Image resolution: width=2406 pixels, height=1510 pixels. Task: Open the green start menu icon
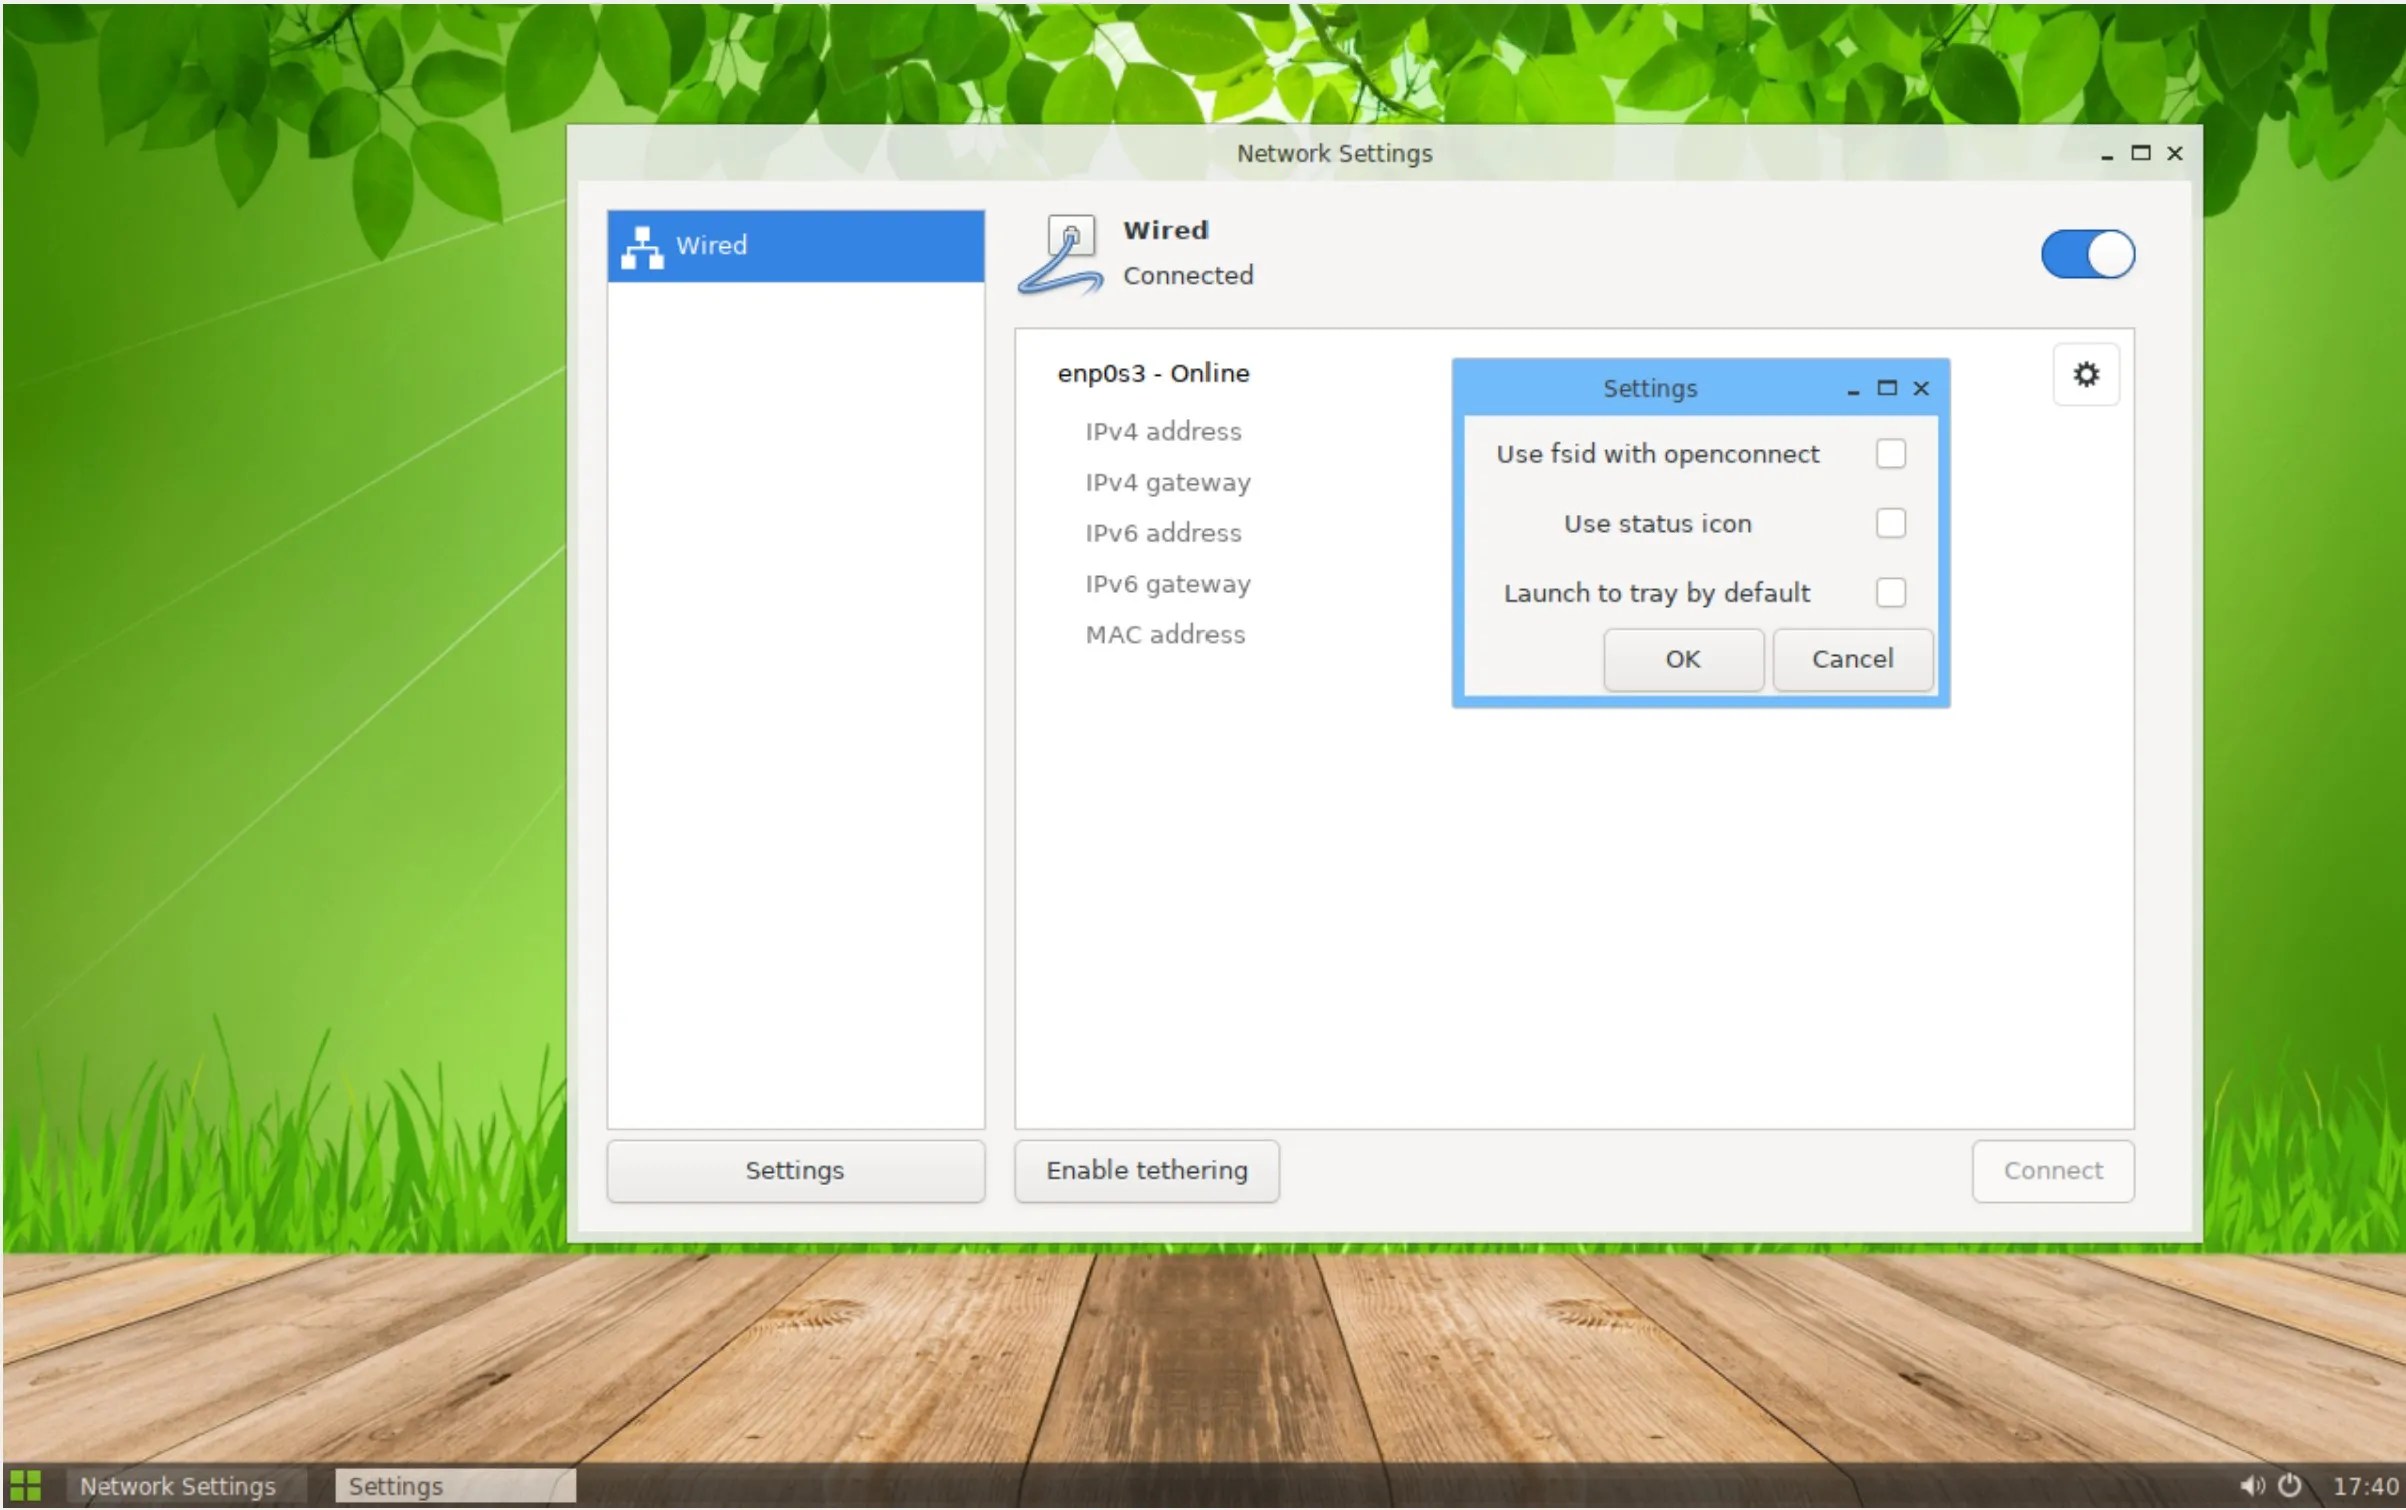[x=25, y=1485]
